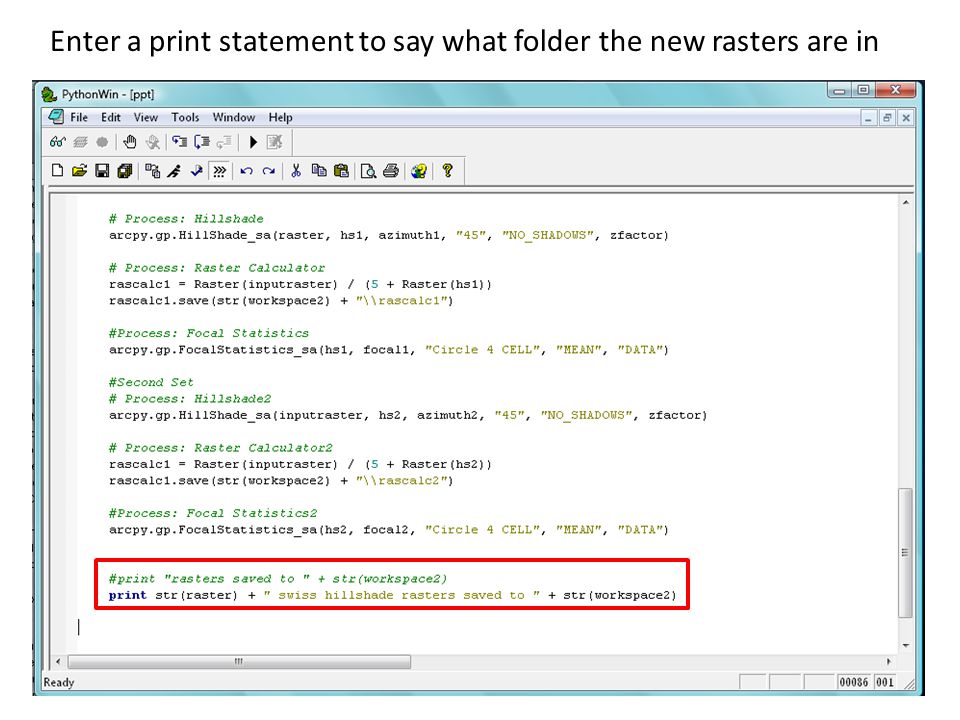Click the 'Ready' status bar text
Viewport: 960px width, 720px height.
(59, 682)
